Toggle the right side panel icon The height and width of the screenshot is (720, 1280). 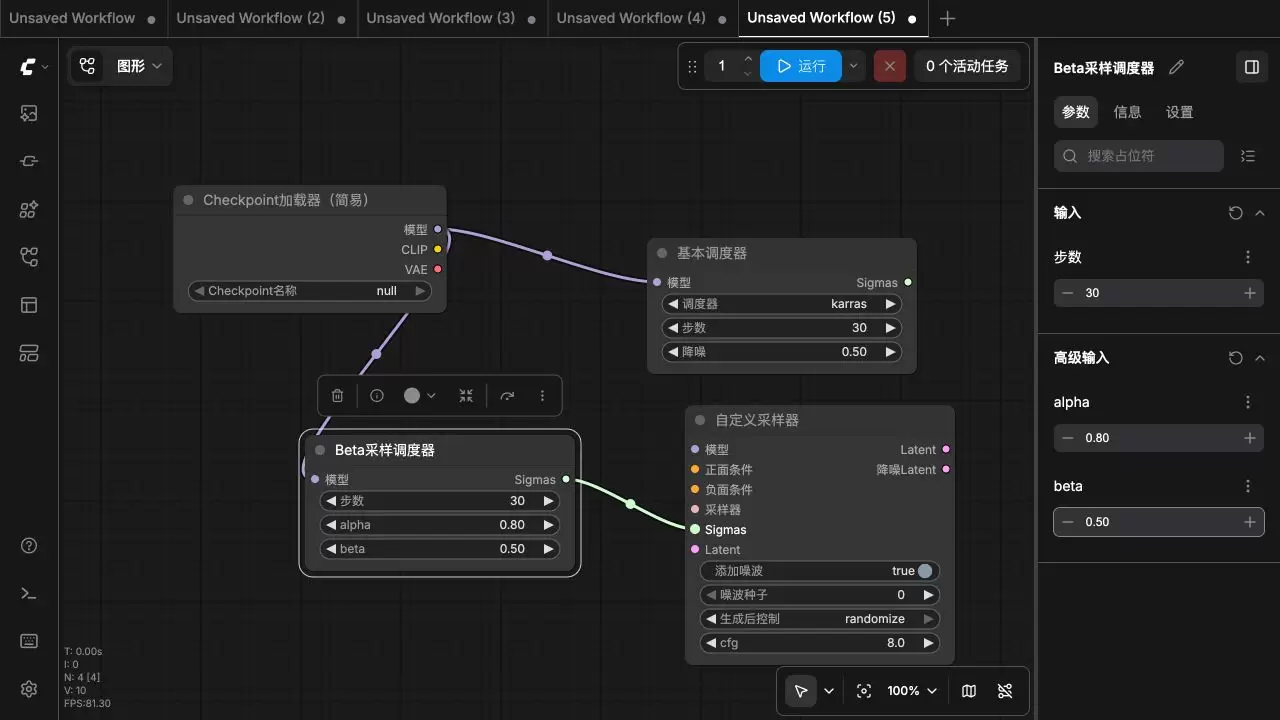point(1251,67)
